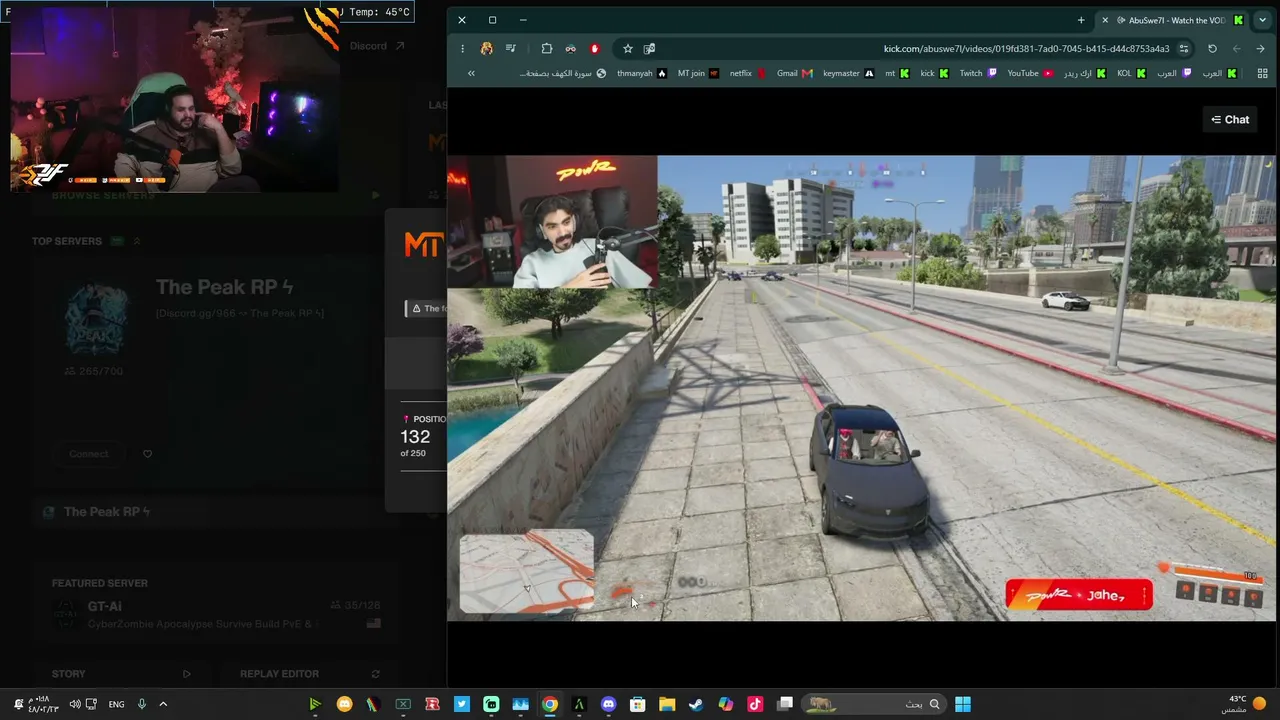
Task: Favorite The Peak RP with the heart icon
Action: click(x=147, y=454)
